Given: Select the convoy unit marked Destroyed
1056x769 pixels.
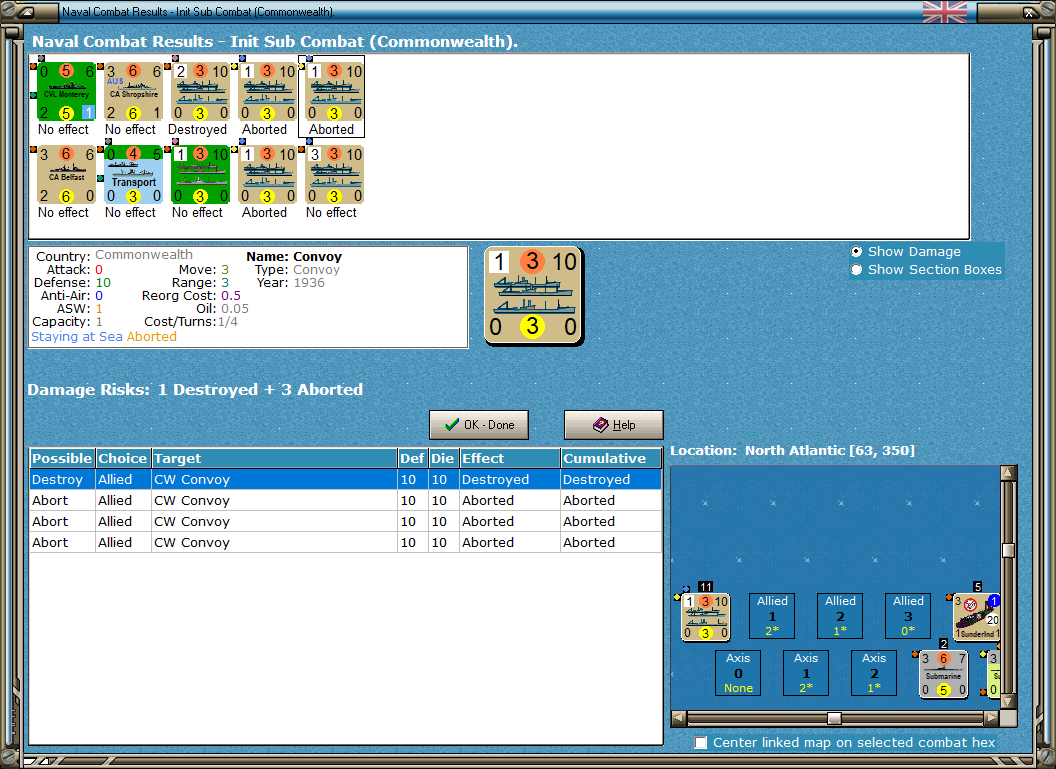Looking at the screenshot, I should [x=201, y=92].
